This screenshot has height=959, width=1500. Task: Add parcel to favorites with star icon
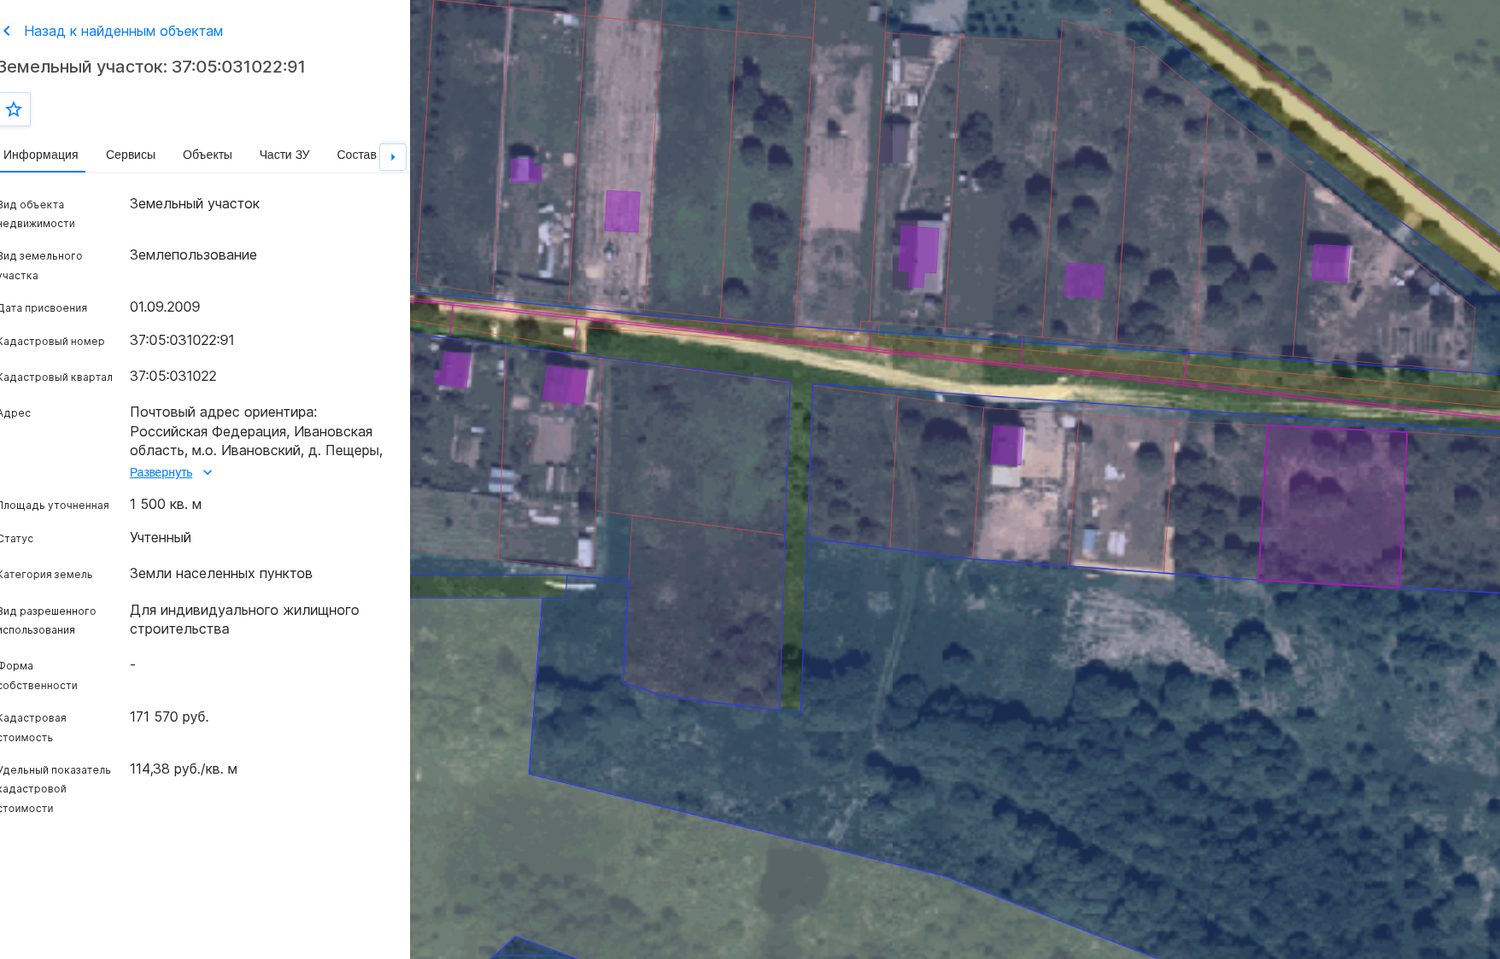point(14,109)
